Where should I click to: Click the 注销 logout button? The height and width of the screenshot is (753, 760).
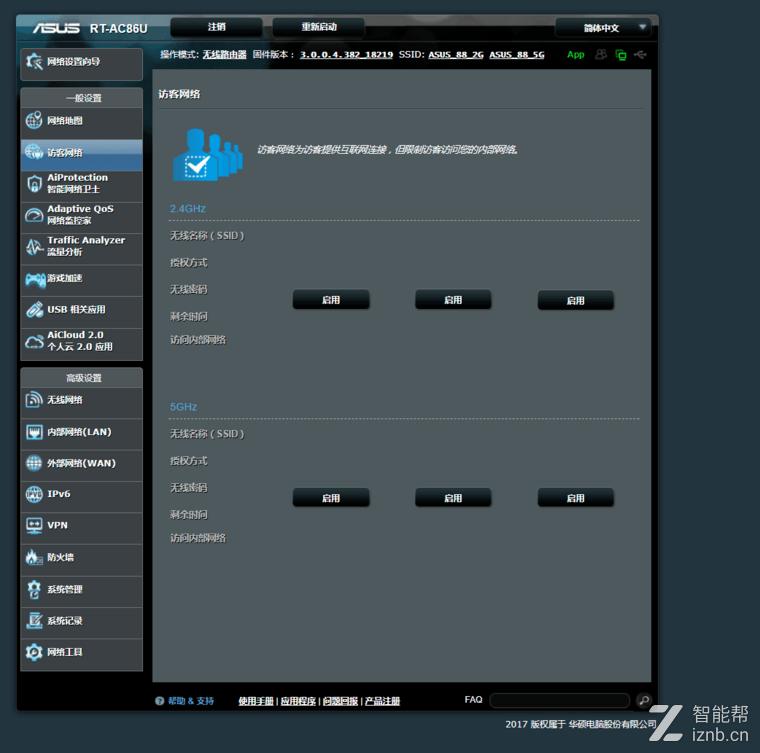click(x=216, y=27)
